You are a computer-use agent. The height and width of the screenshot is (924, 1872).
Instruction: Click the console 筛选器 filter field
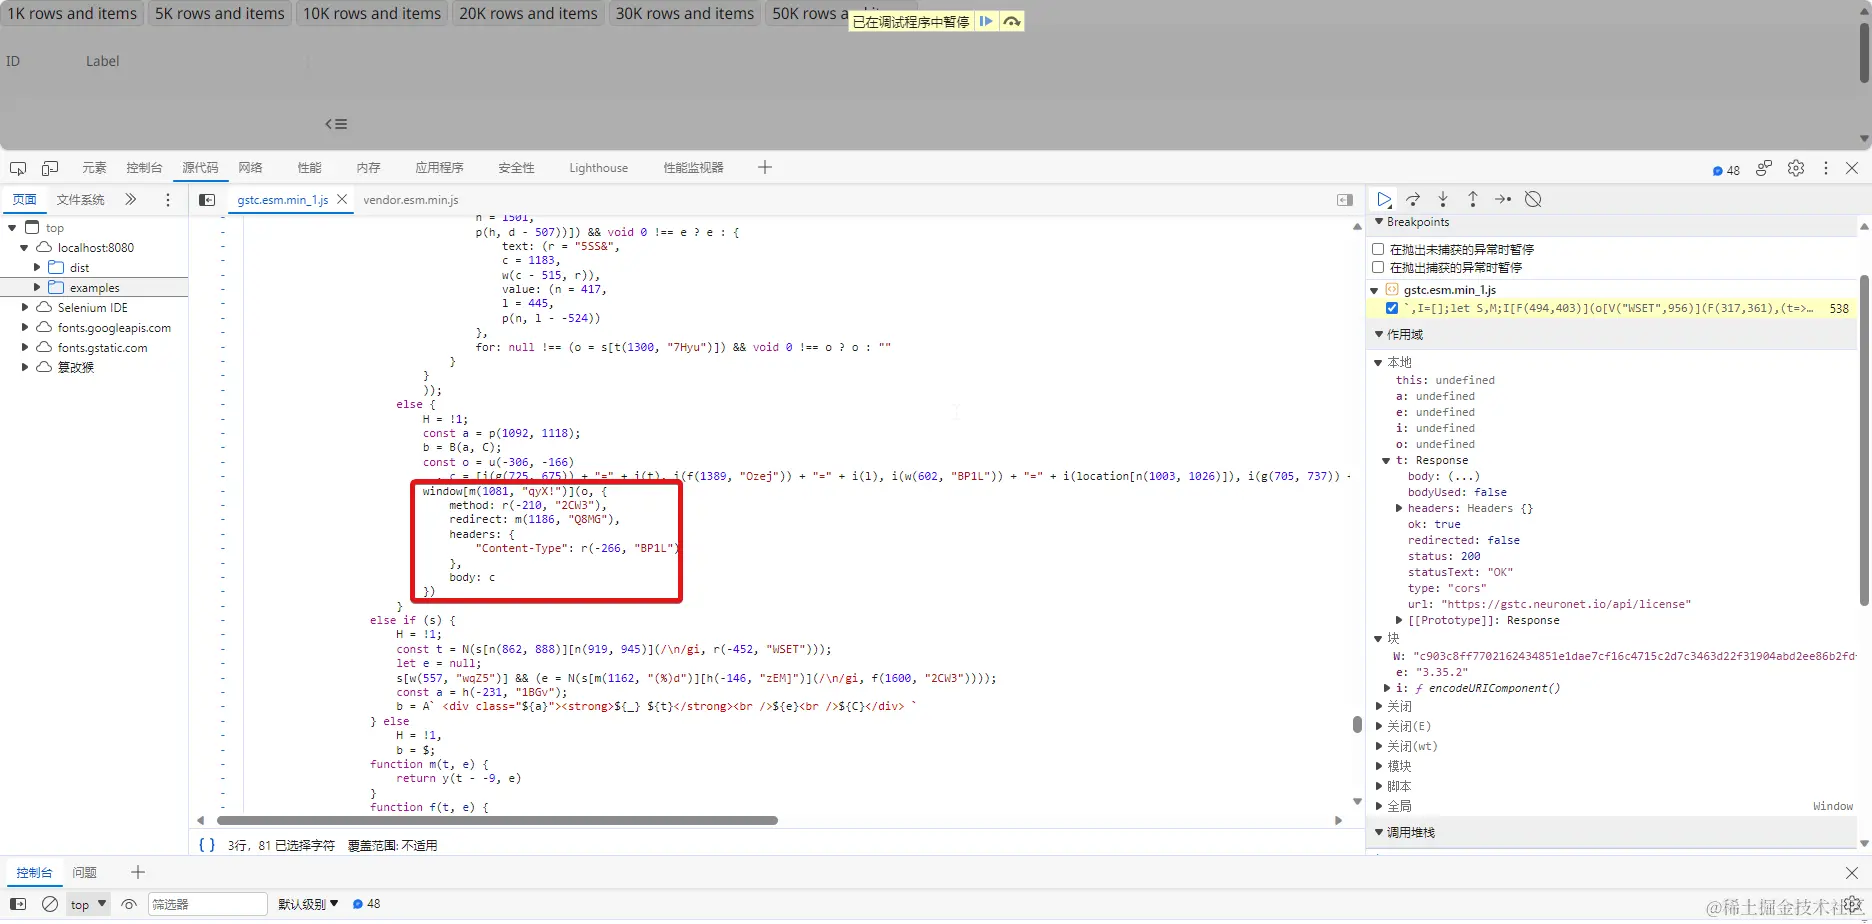(x=208, y=904)
